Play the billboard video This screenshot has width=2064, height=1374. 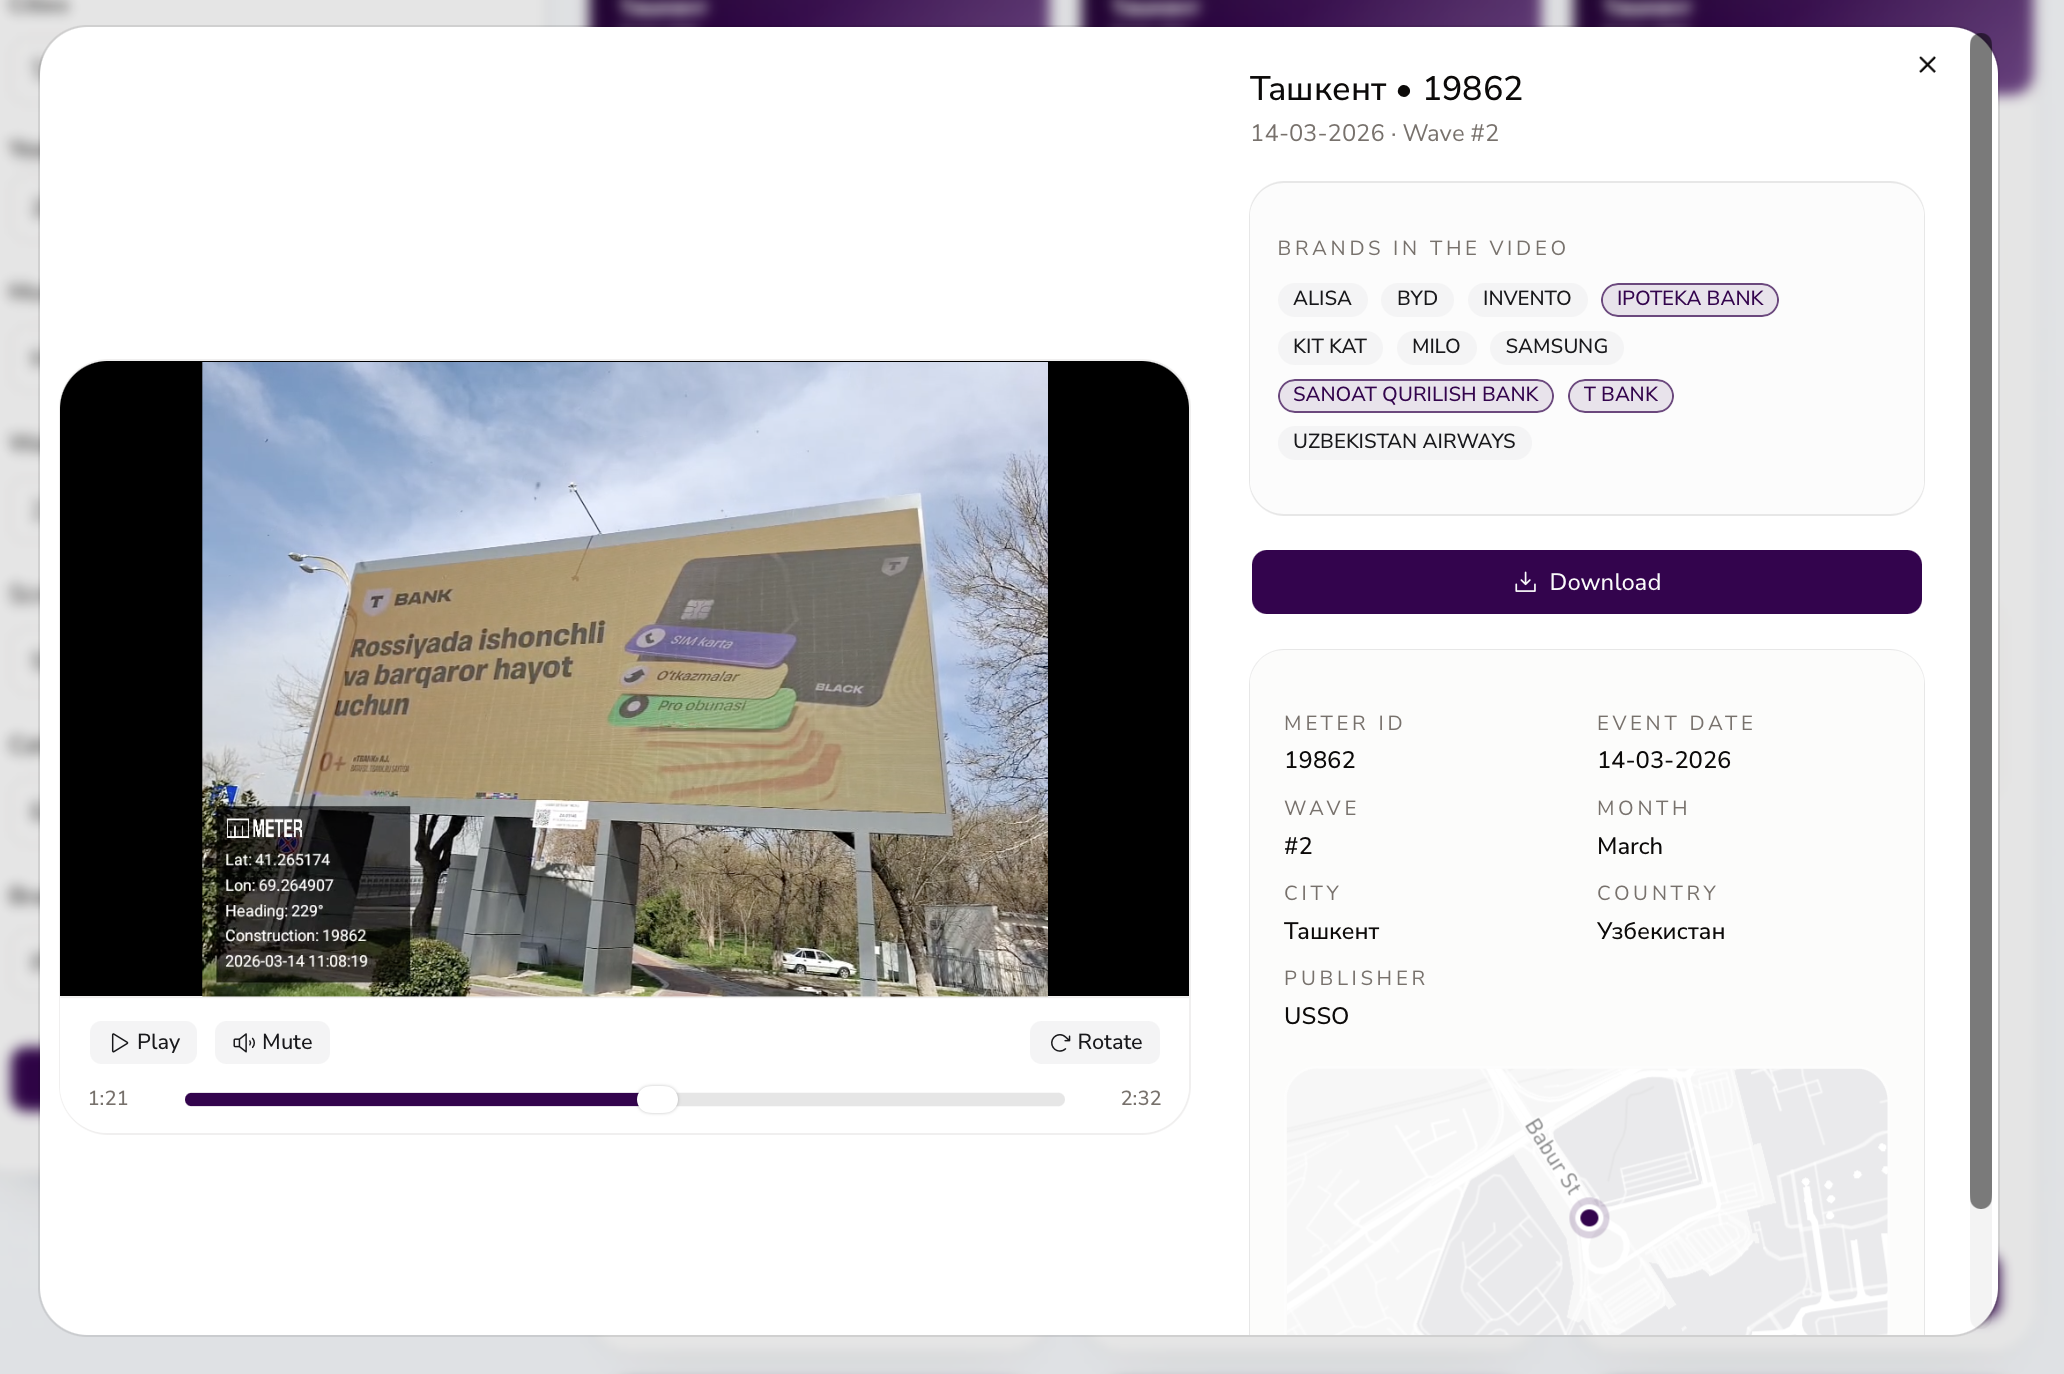pos(144,1042)
